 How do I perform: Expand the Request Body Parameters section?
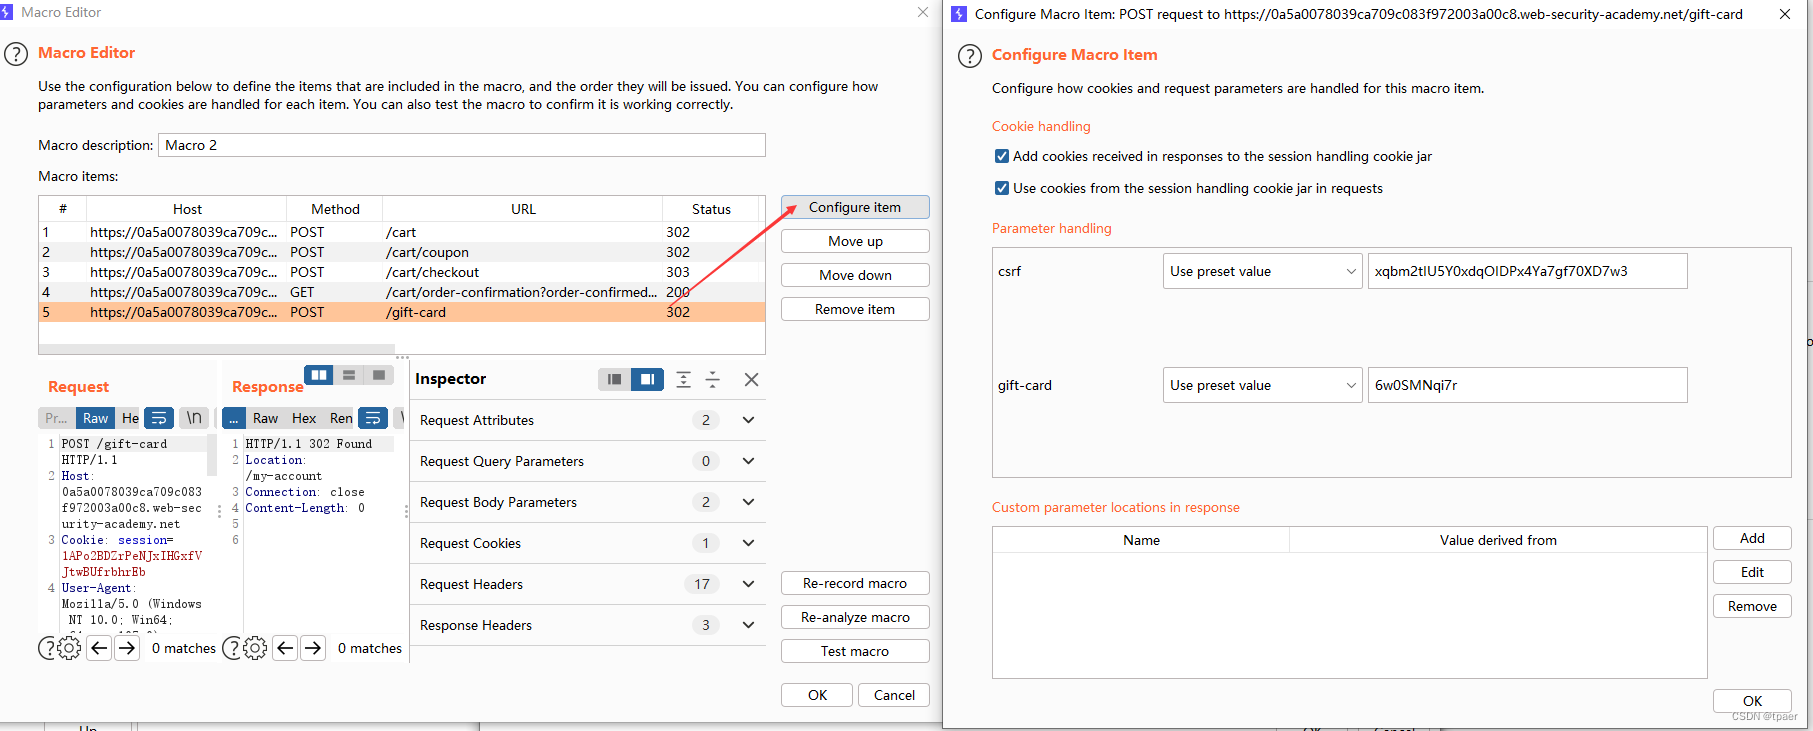[x=588, y=502]
